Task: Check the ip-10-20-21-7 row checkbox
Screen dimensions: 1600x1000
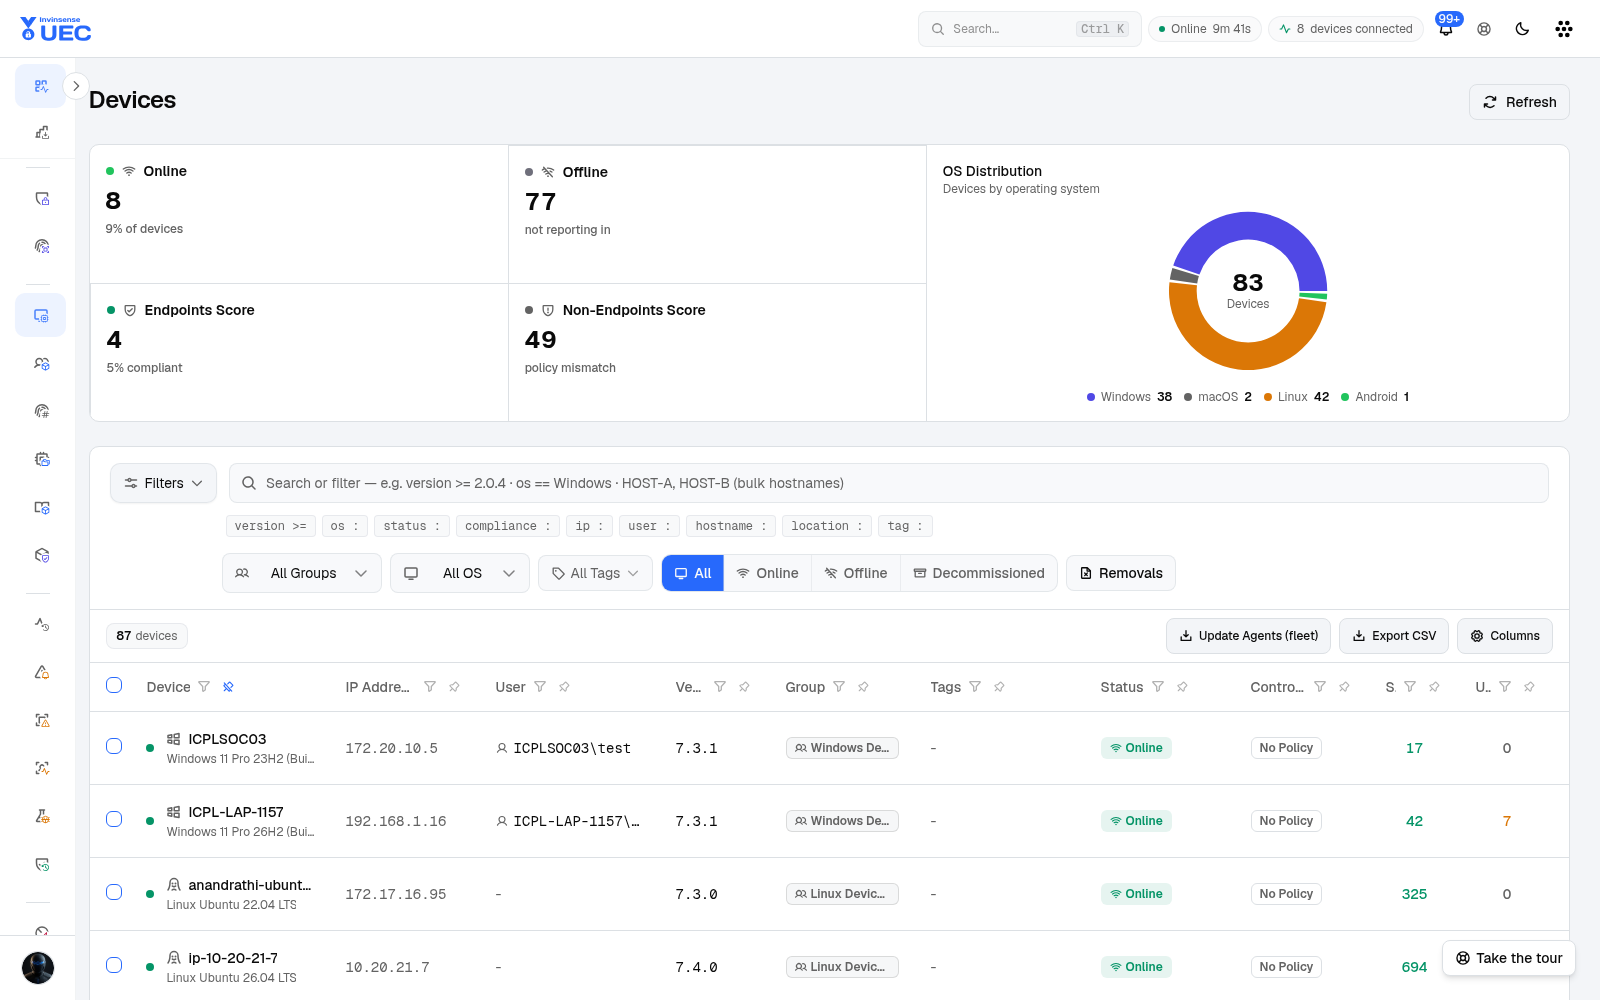Action: coord(114,965)
